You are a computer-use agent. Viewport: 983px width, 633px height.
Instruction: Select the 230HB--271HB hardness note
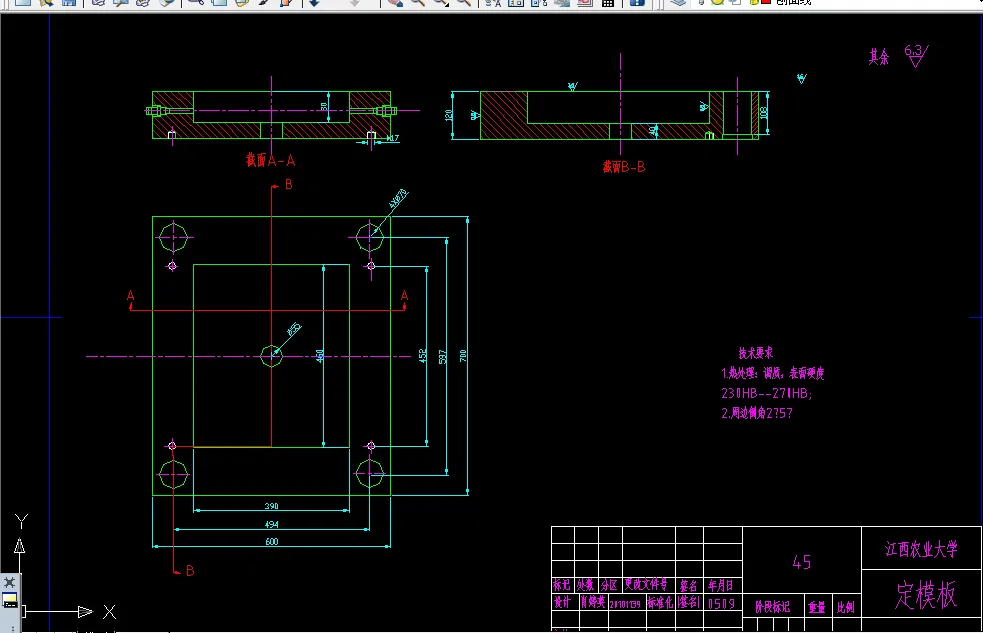tap(766, 394)
